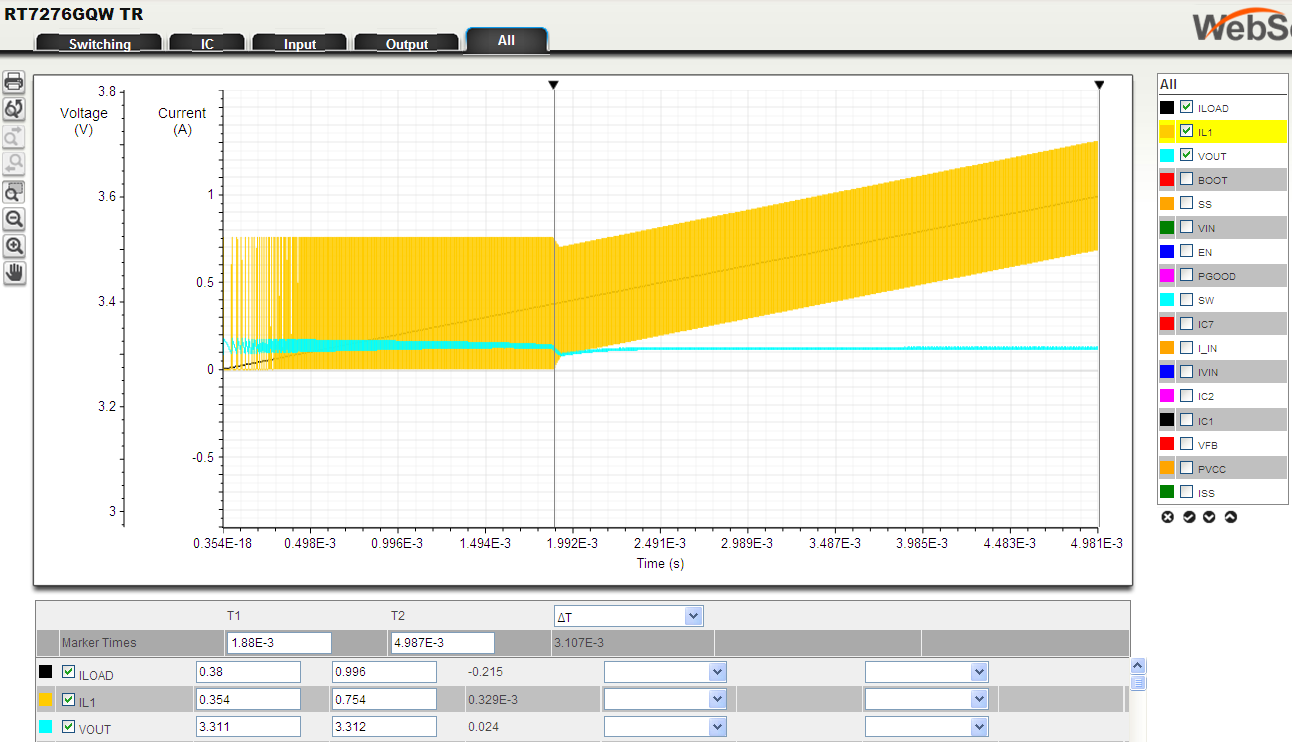The image size is (1292, 742).
Task: Select all signals with the checkmark icon
Action: pyautogui.click(x=1189, y=517)
